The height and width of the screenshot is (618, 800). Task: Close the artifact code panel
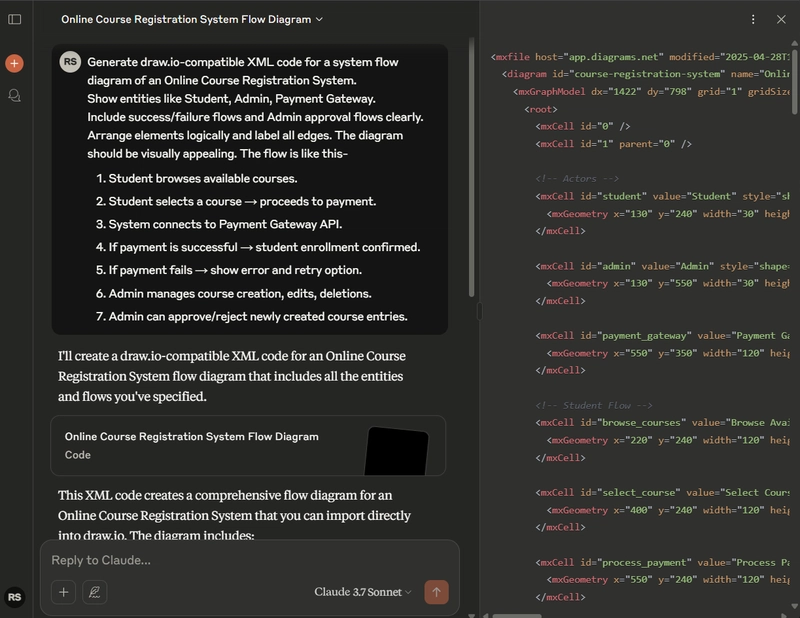point(781,19)
